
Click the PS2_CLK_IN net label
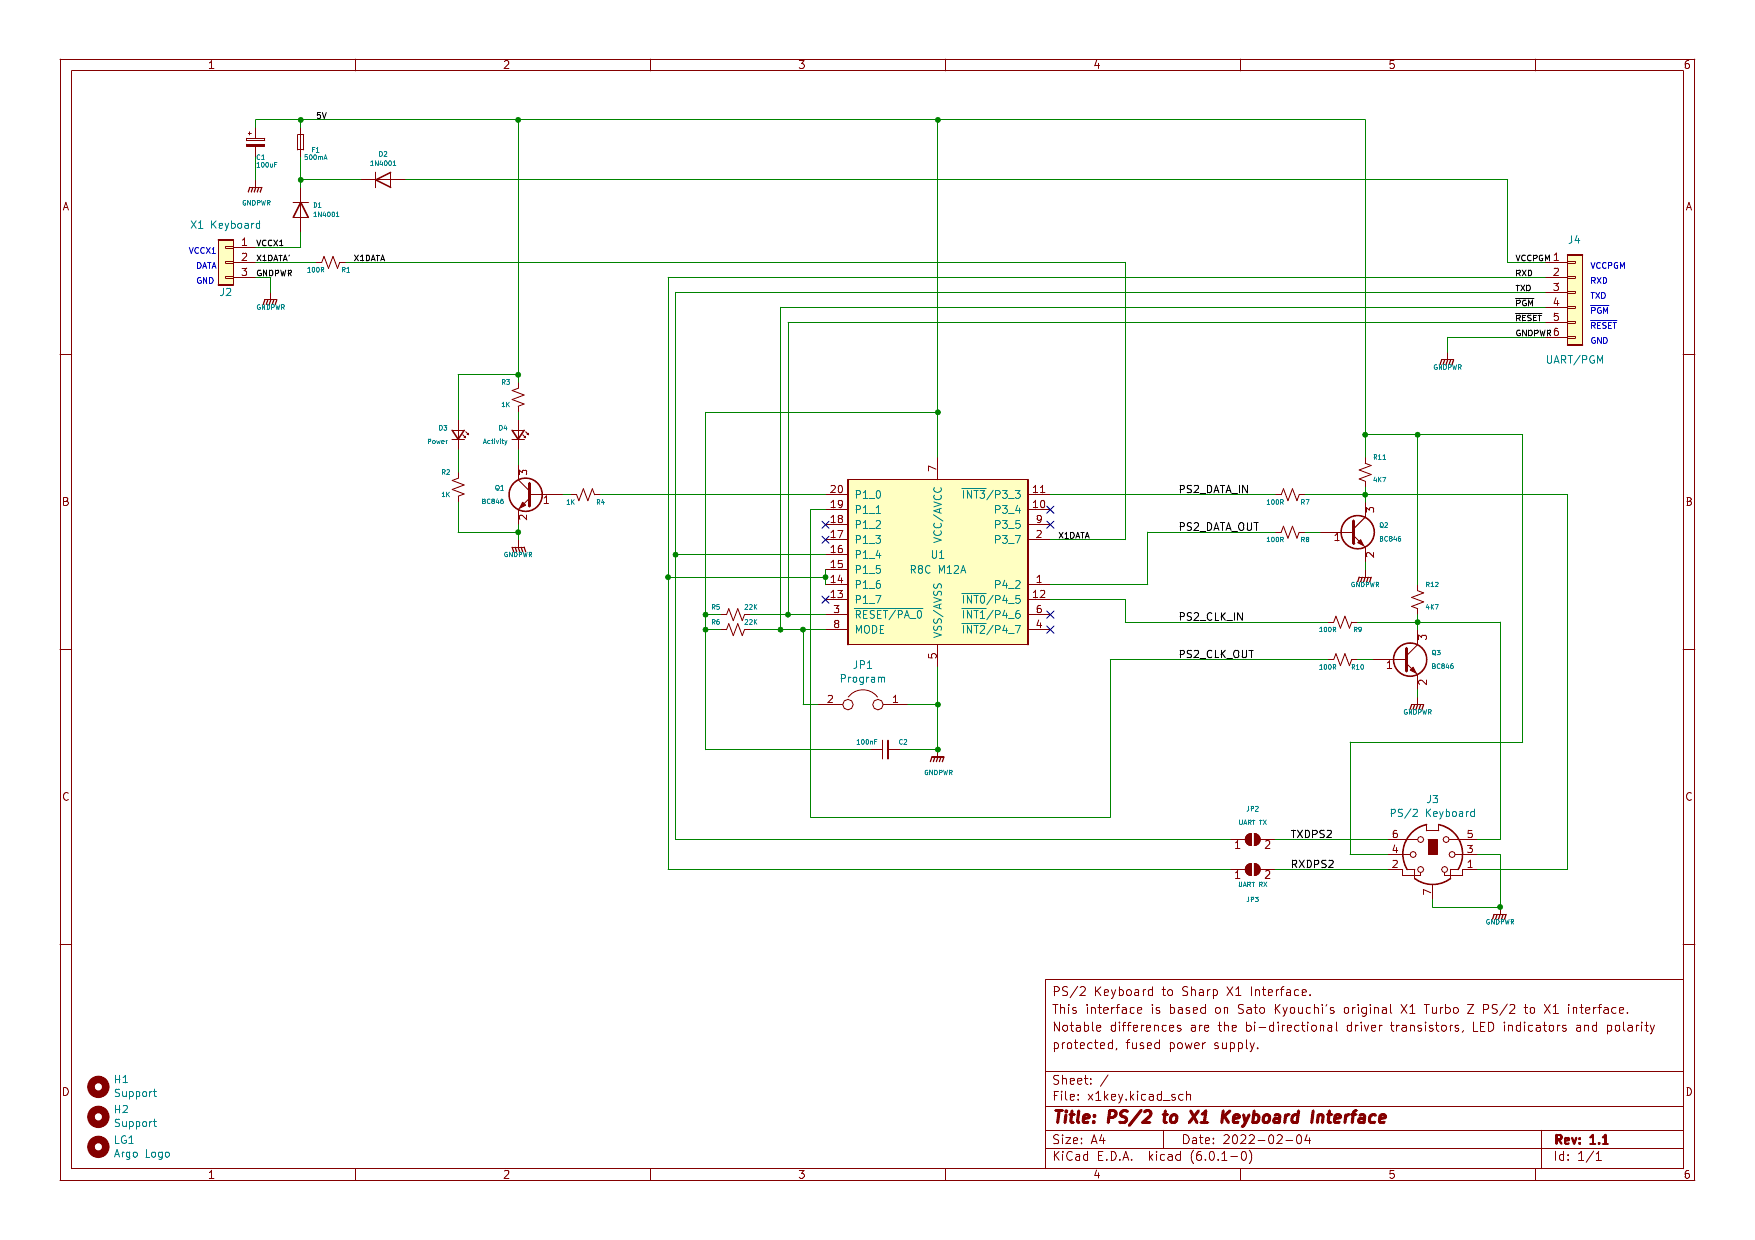(1211, 616)
